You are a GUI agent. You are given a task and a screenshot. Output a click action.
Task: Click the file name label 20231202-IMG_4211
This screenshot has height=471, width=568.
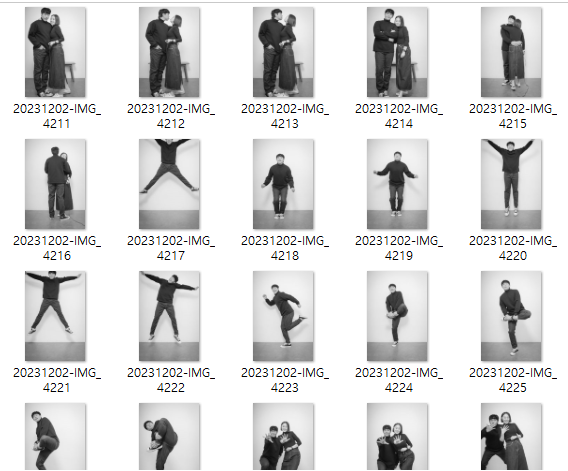coord(57,116)
